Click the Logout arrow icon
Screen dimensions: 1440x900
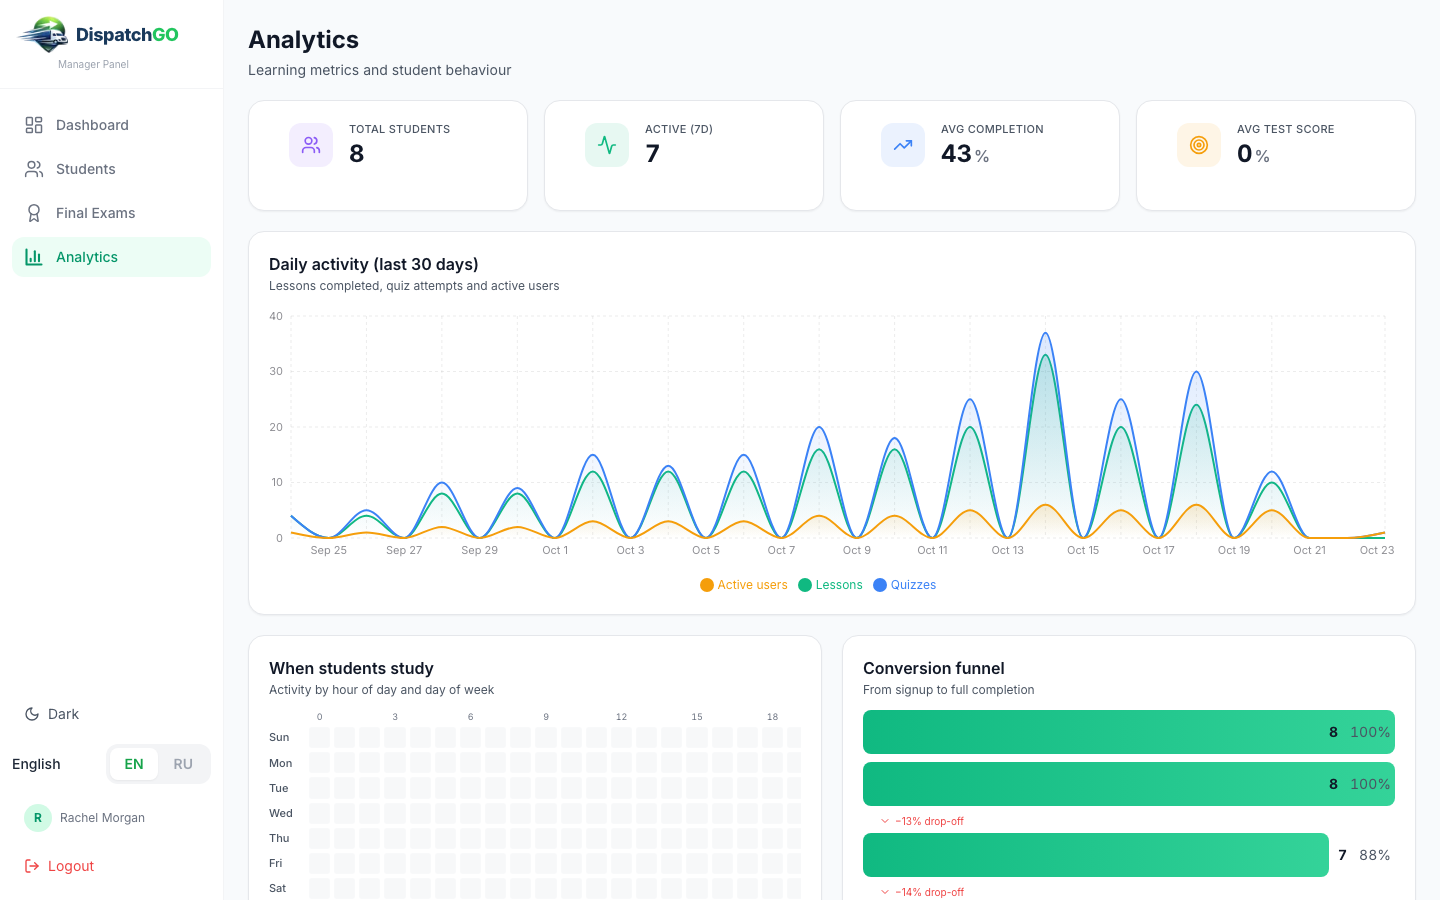[x=32, y=866]
